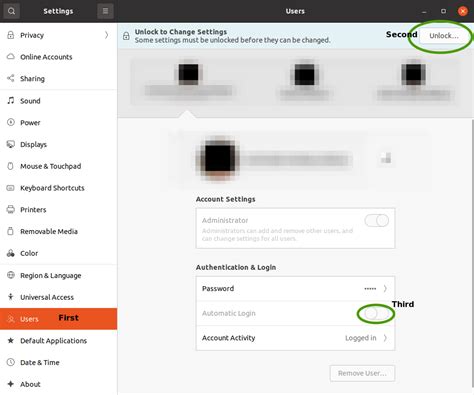Select the Region & Language globe icon
474x395 pixels.
11,275
